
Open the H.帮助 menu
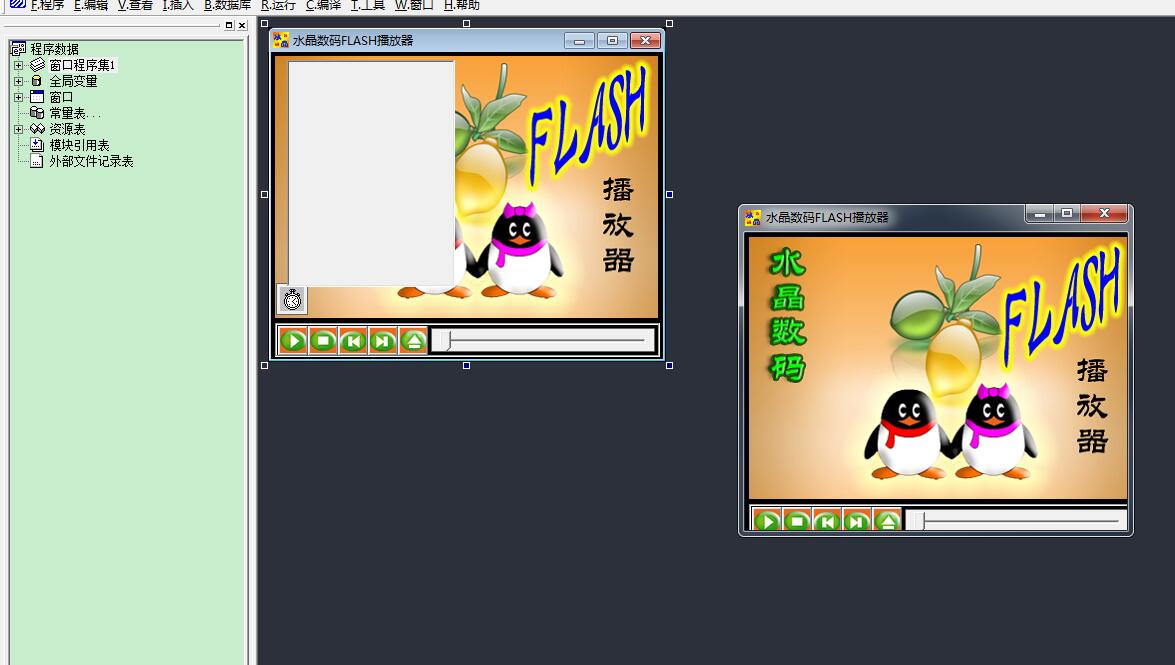(x=462, y=5)
